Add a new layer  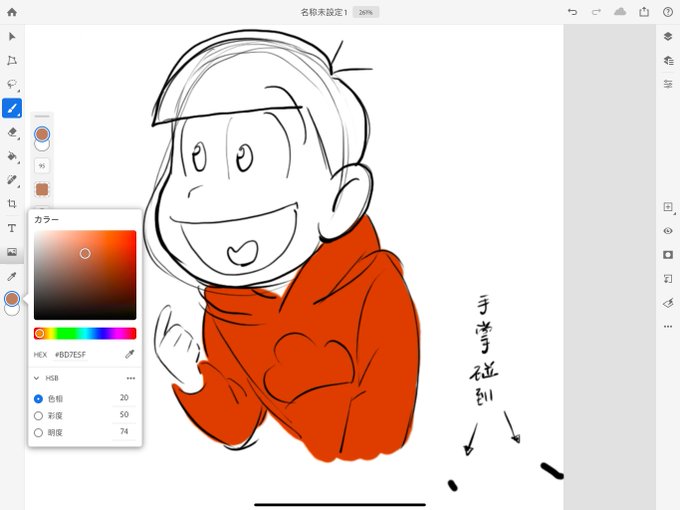[668, 207]
